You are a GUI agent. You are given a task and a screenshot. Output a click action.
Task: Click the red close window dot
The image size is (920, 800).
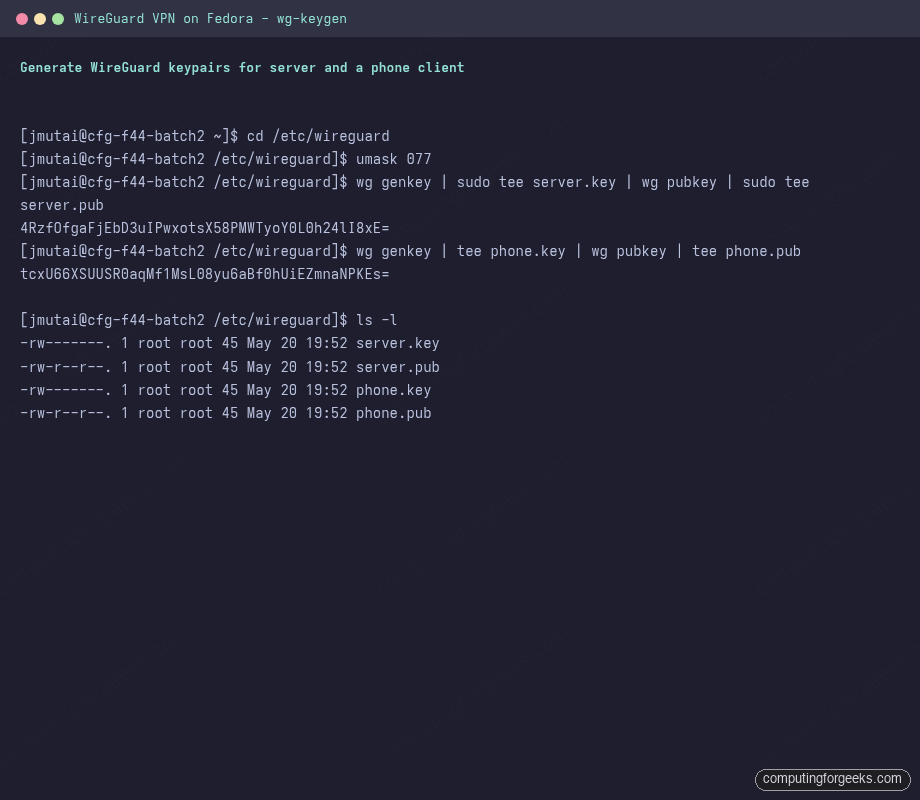click(22, 19)
